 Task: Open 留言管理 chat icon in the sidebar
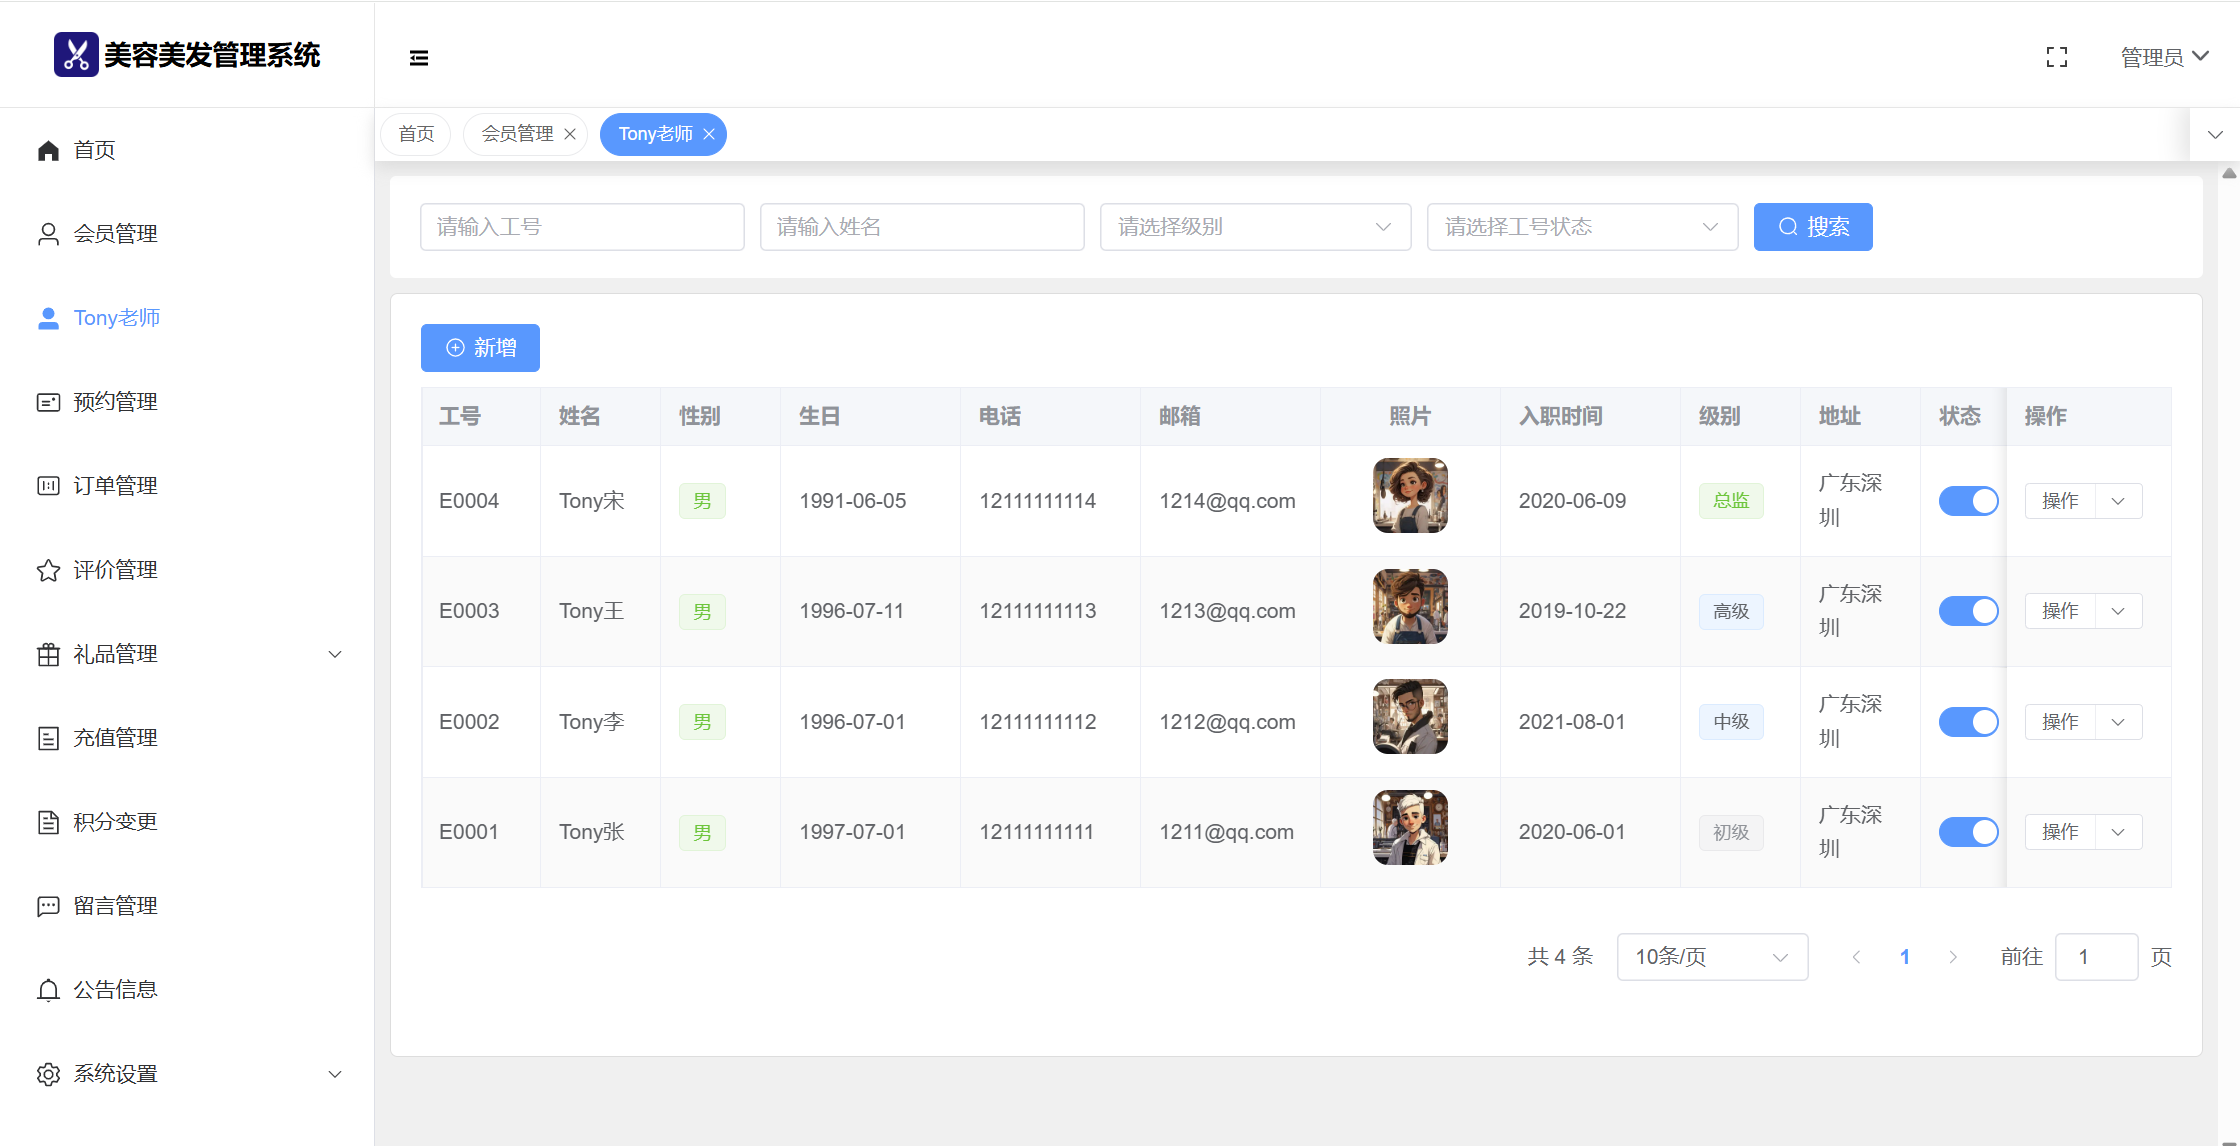(x=48, y=906)
